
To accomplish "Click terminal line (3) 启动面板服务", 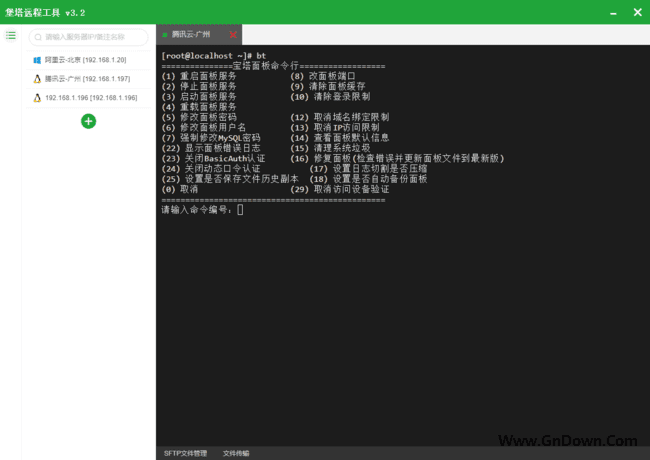I will (x=199, y=97).
